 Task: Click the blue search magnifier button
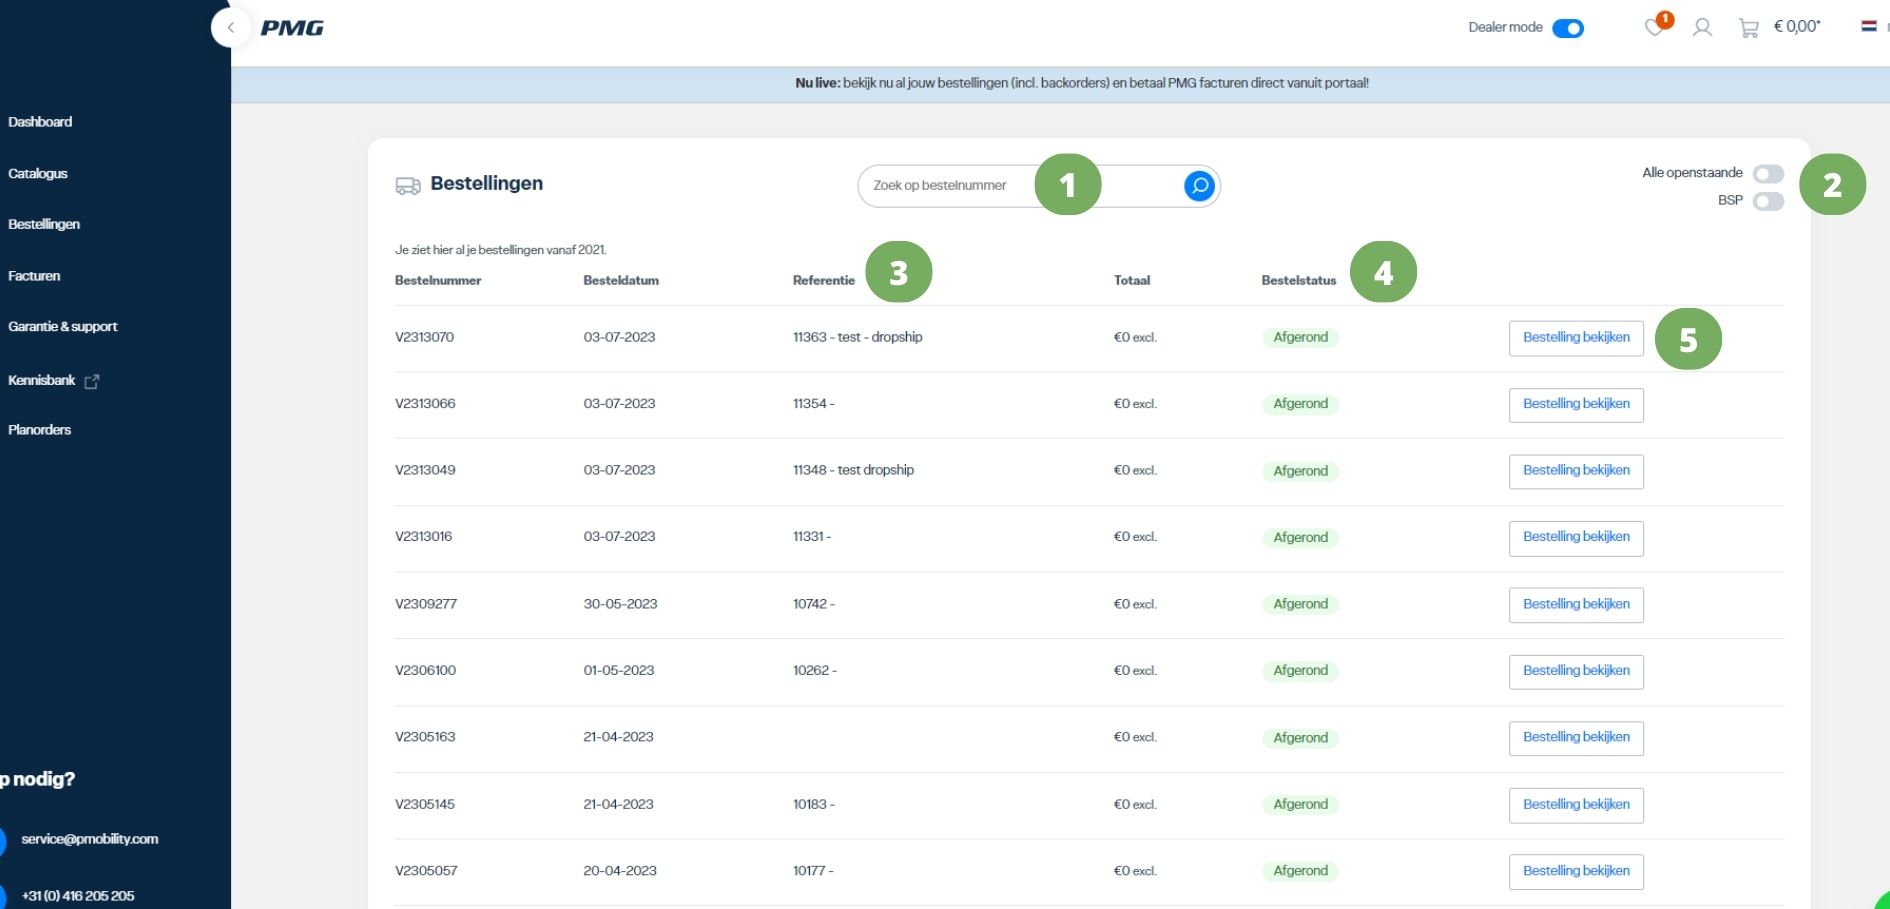coord(1198,185)
